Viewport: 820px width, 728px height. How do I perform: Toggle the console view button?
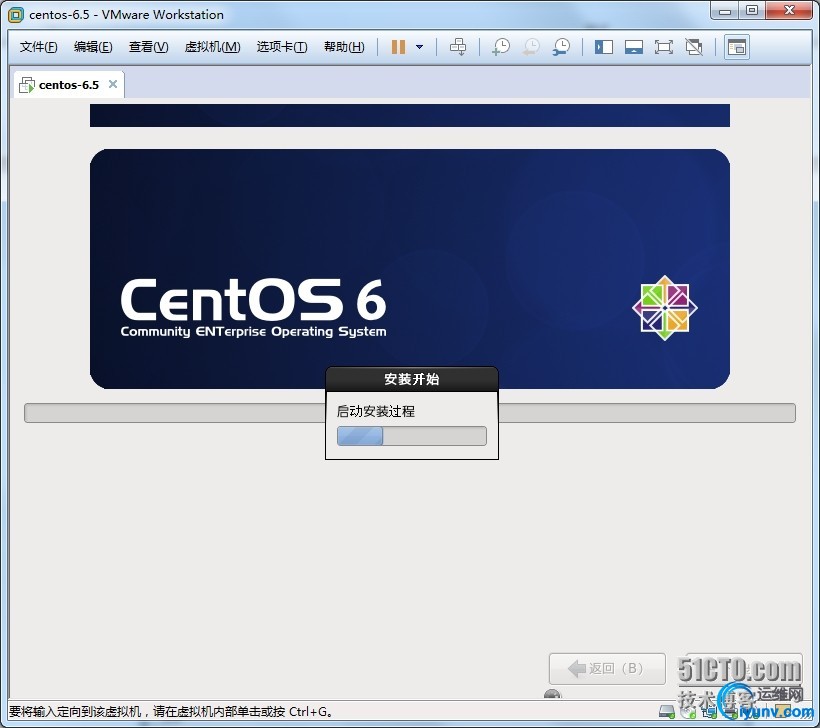tap(737, 47)
